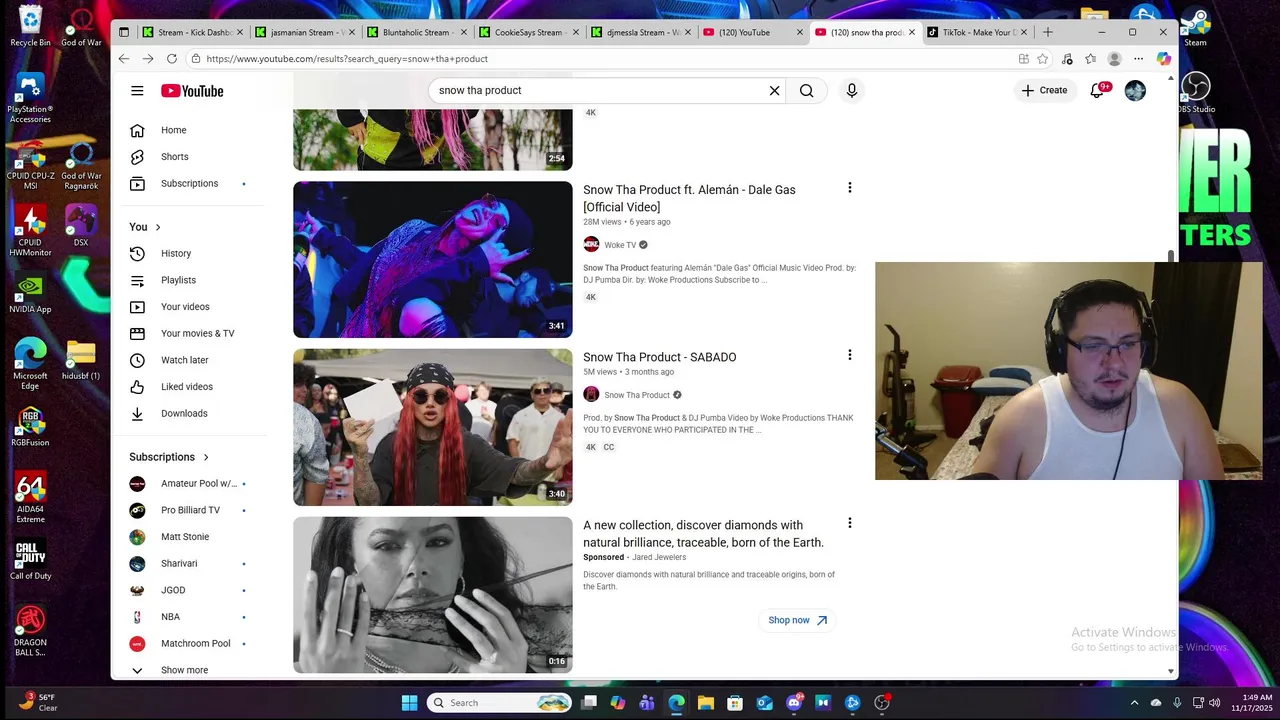Open the YouTube hamburger guide menu
1280x720 pixels.
tap(137, 91)
